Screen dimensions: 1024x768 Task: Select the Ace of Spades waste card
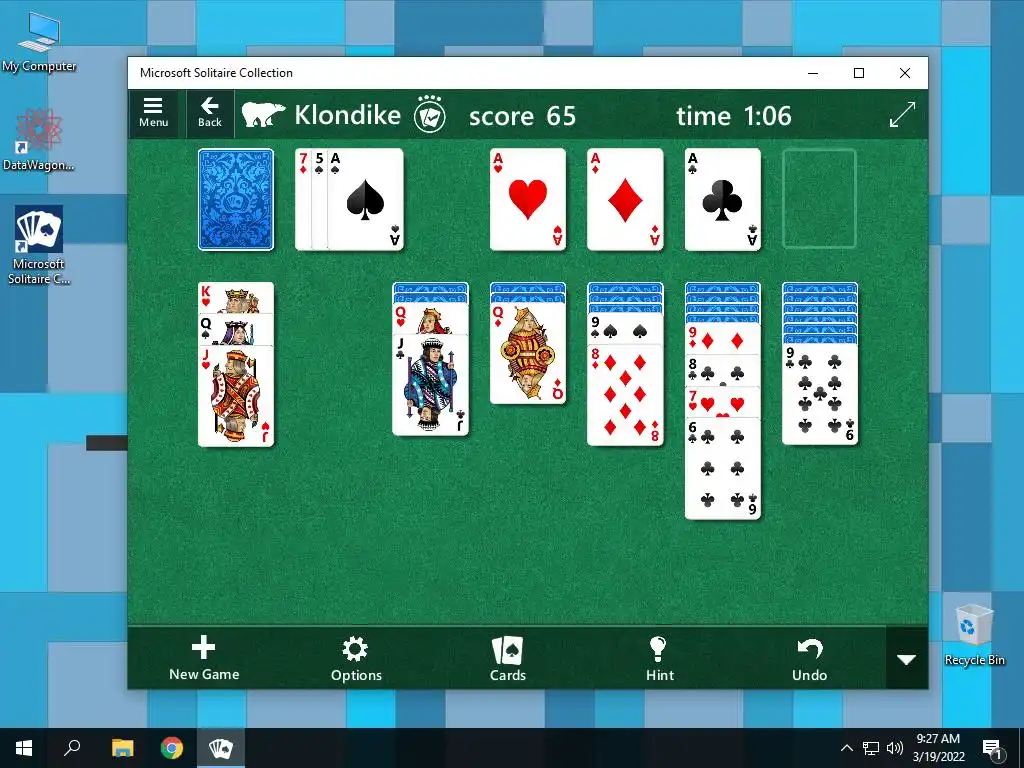click(x=365, y=199)
